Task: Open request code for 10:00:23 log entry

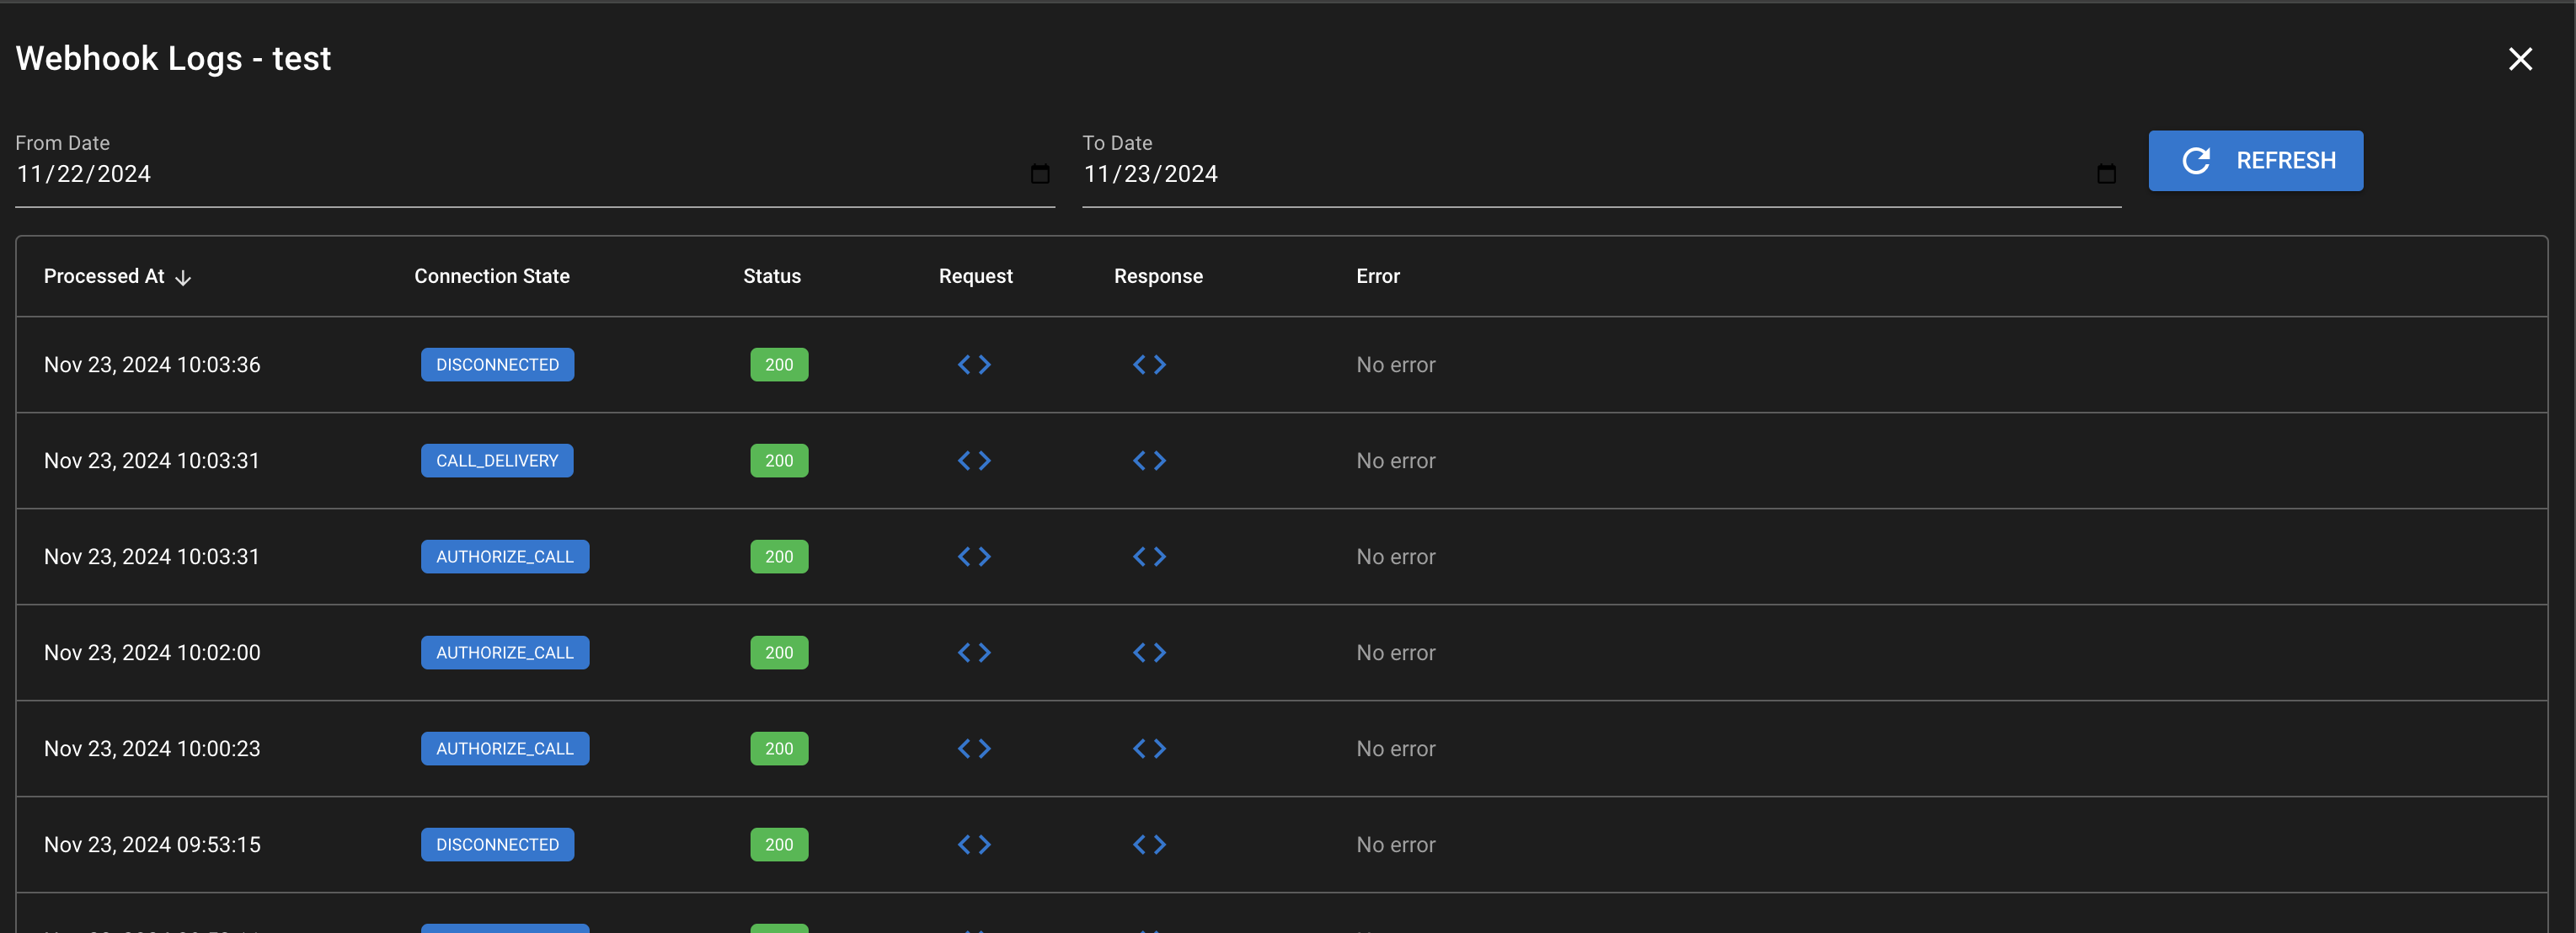Action: 974,749
